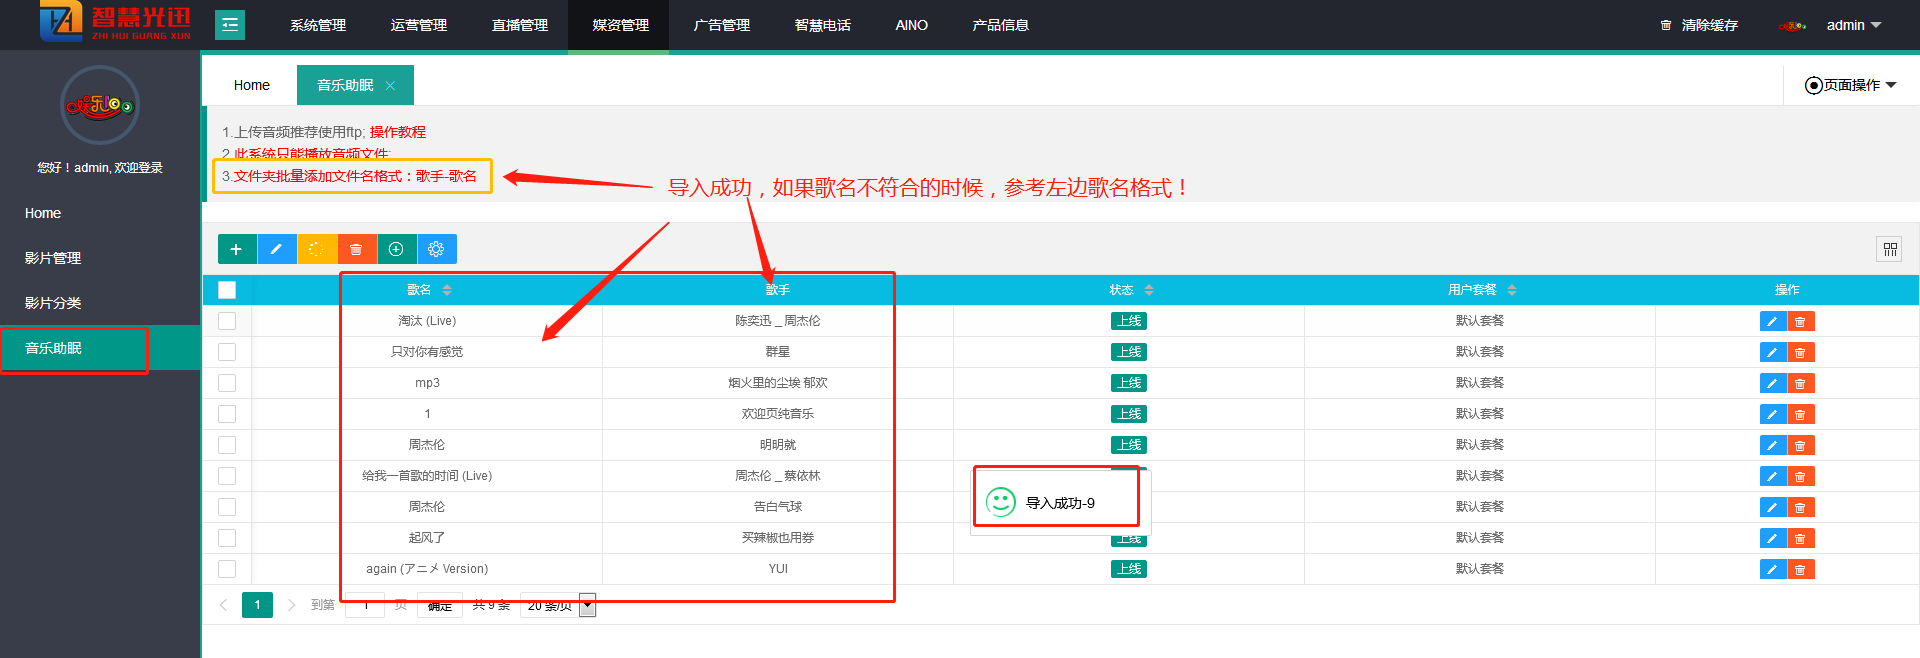The image size is (1920, 658).
Task: Click the orange trash delete toolbar button
Action: click(x=356, y=249)
